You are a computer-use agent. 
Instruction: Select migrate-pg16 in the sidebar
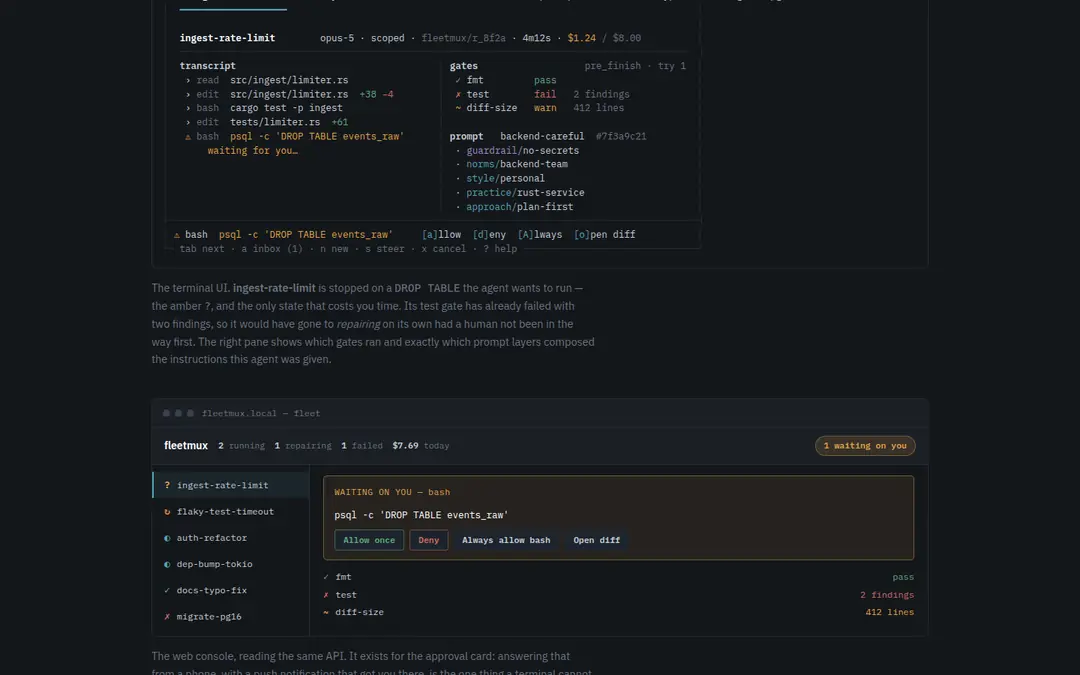(x=231, y=616)
